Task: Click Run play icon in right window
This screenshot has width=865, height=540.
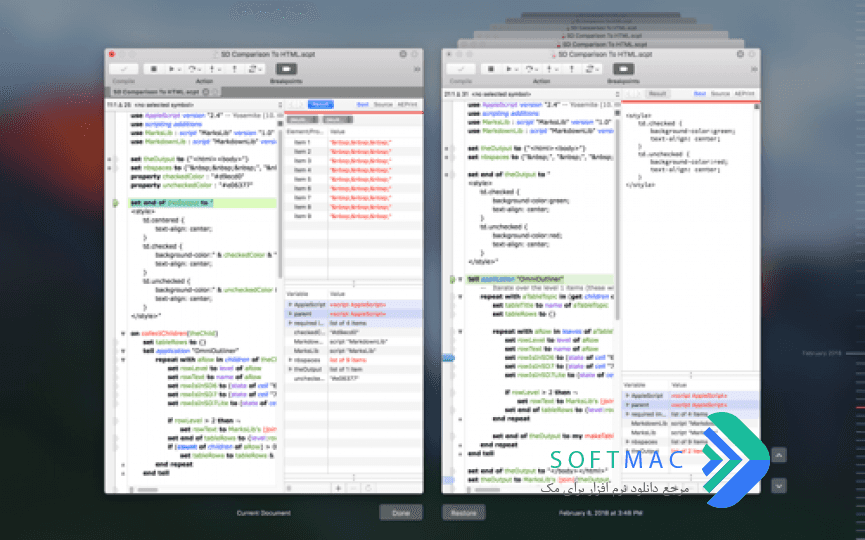Action: tap(510, 69)
